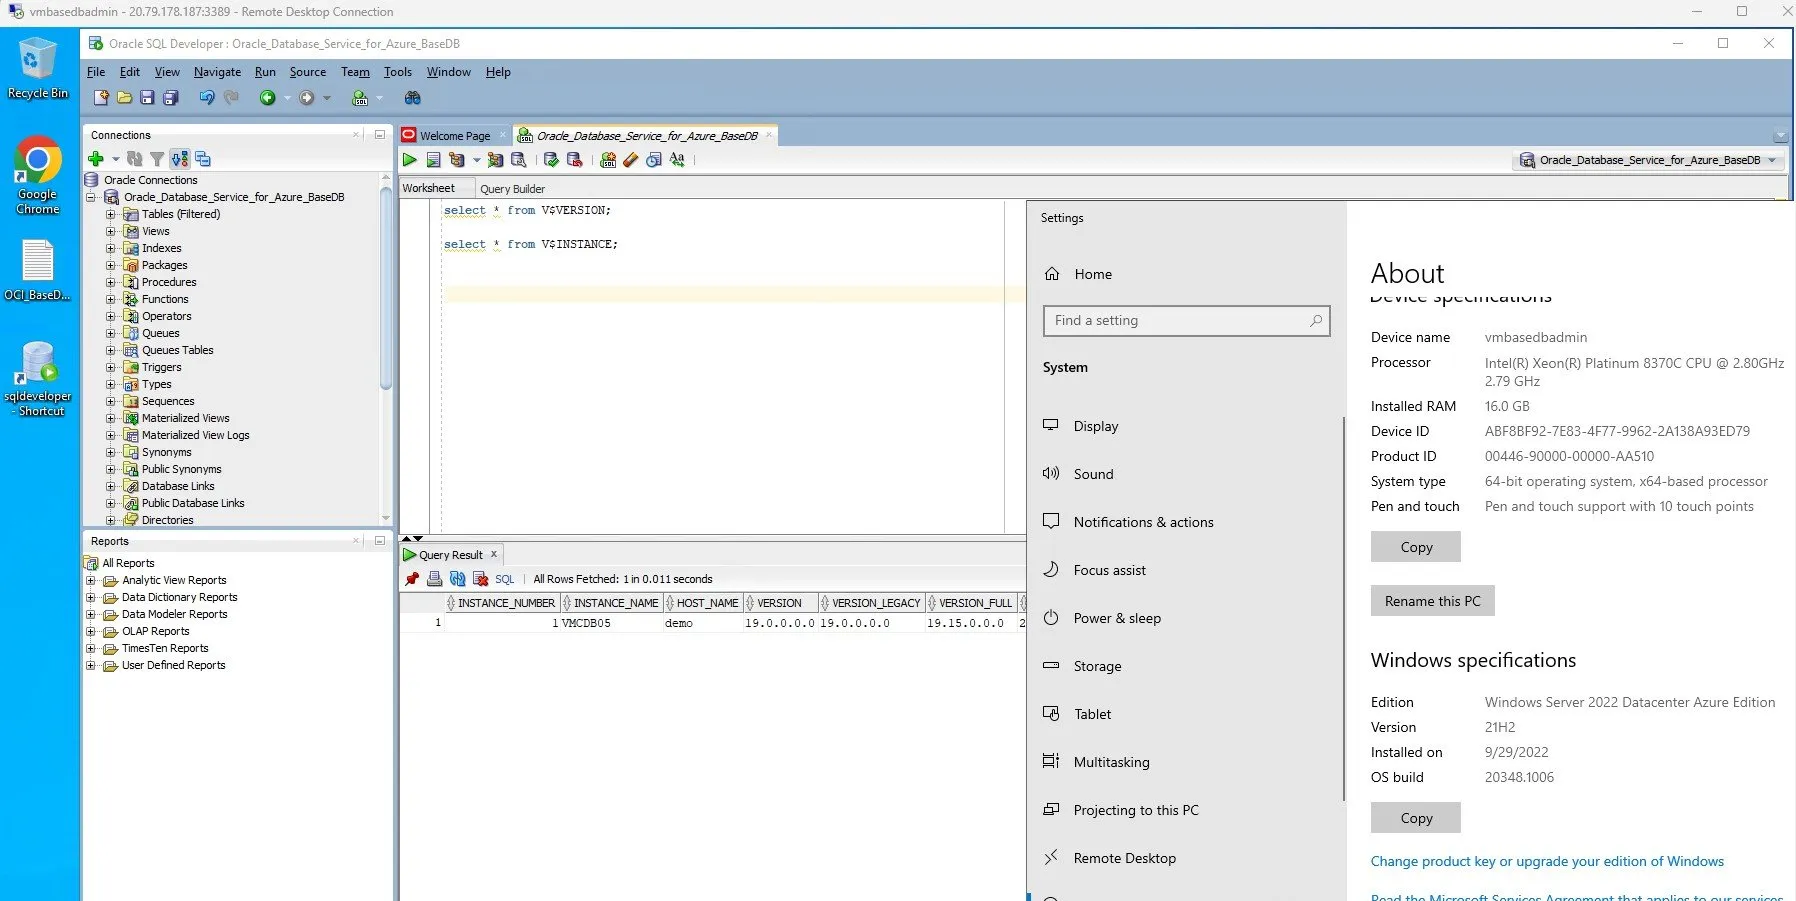Click the Delete row icon in Query Result

click(480, 579)
